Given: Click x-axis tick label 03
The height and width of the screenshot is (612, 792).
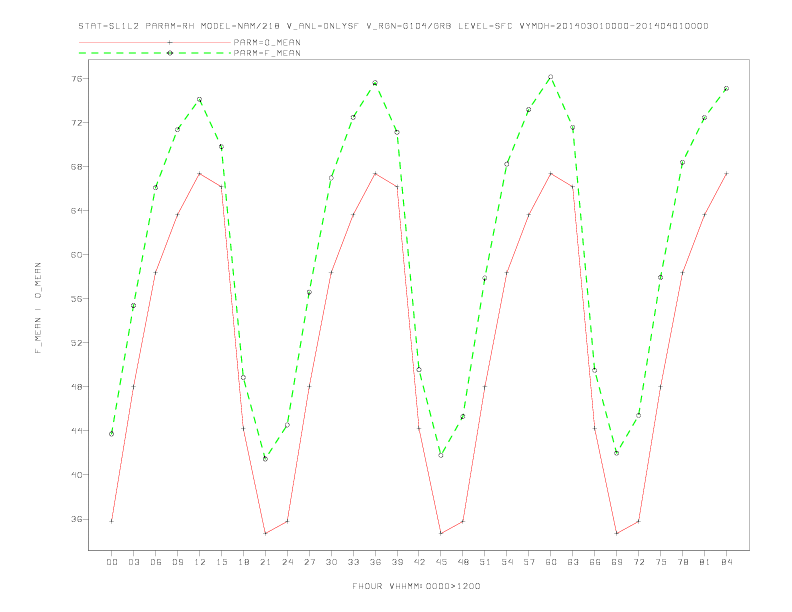Looking at the screenshot, I should pyautogui.click(x=133, y=562).
